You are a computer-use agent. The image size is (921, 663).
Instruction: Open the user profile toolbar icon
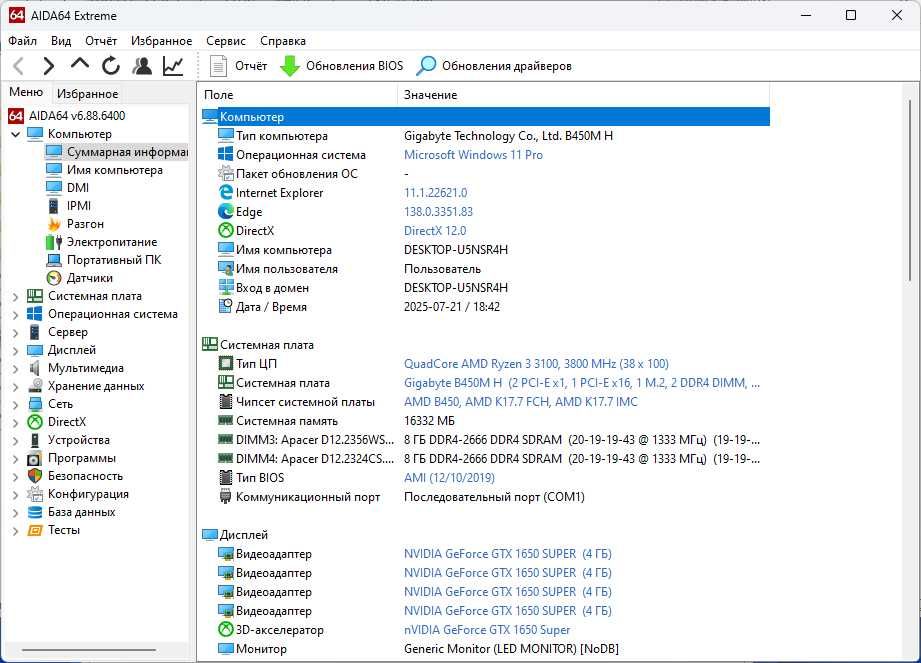pos(142,66)
